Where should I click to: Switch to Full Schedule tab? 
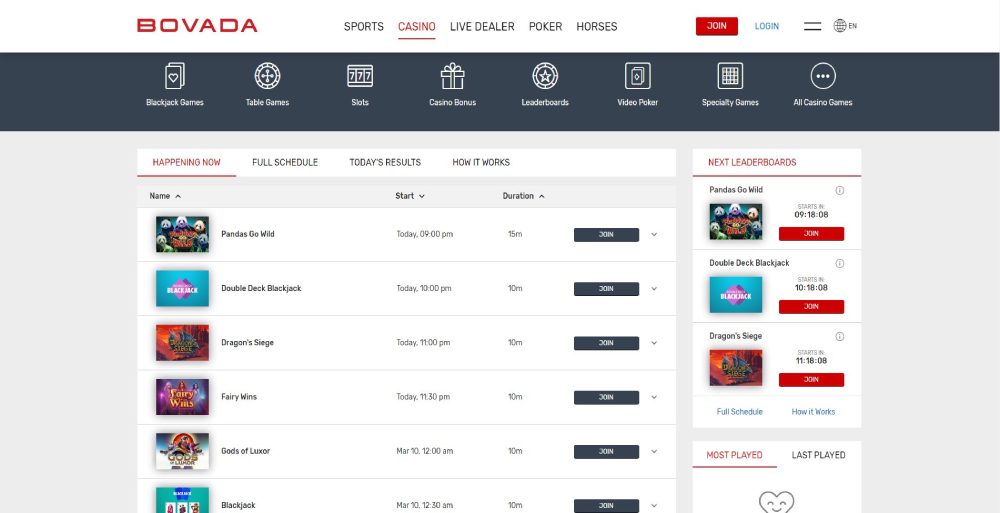point(285,163)
